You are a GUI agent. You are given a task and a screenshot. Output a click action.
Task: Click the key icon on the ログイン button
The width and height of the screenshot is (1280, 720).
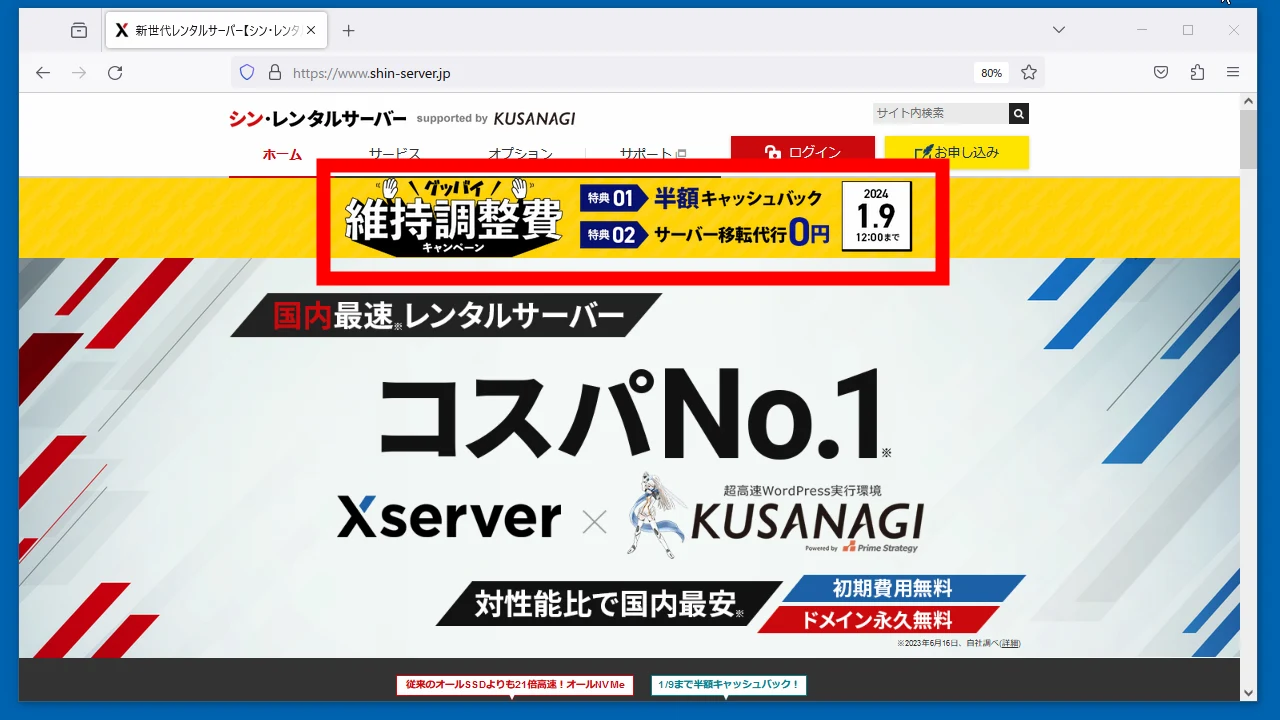(x=773, y=152)
